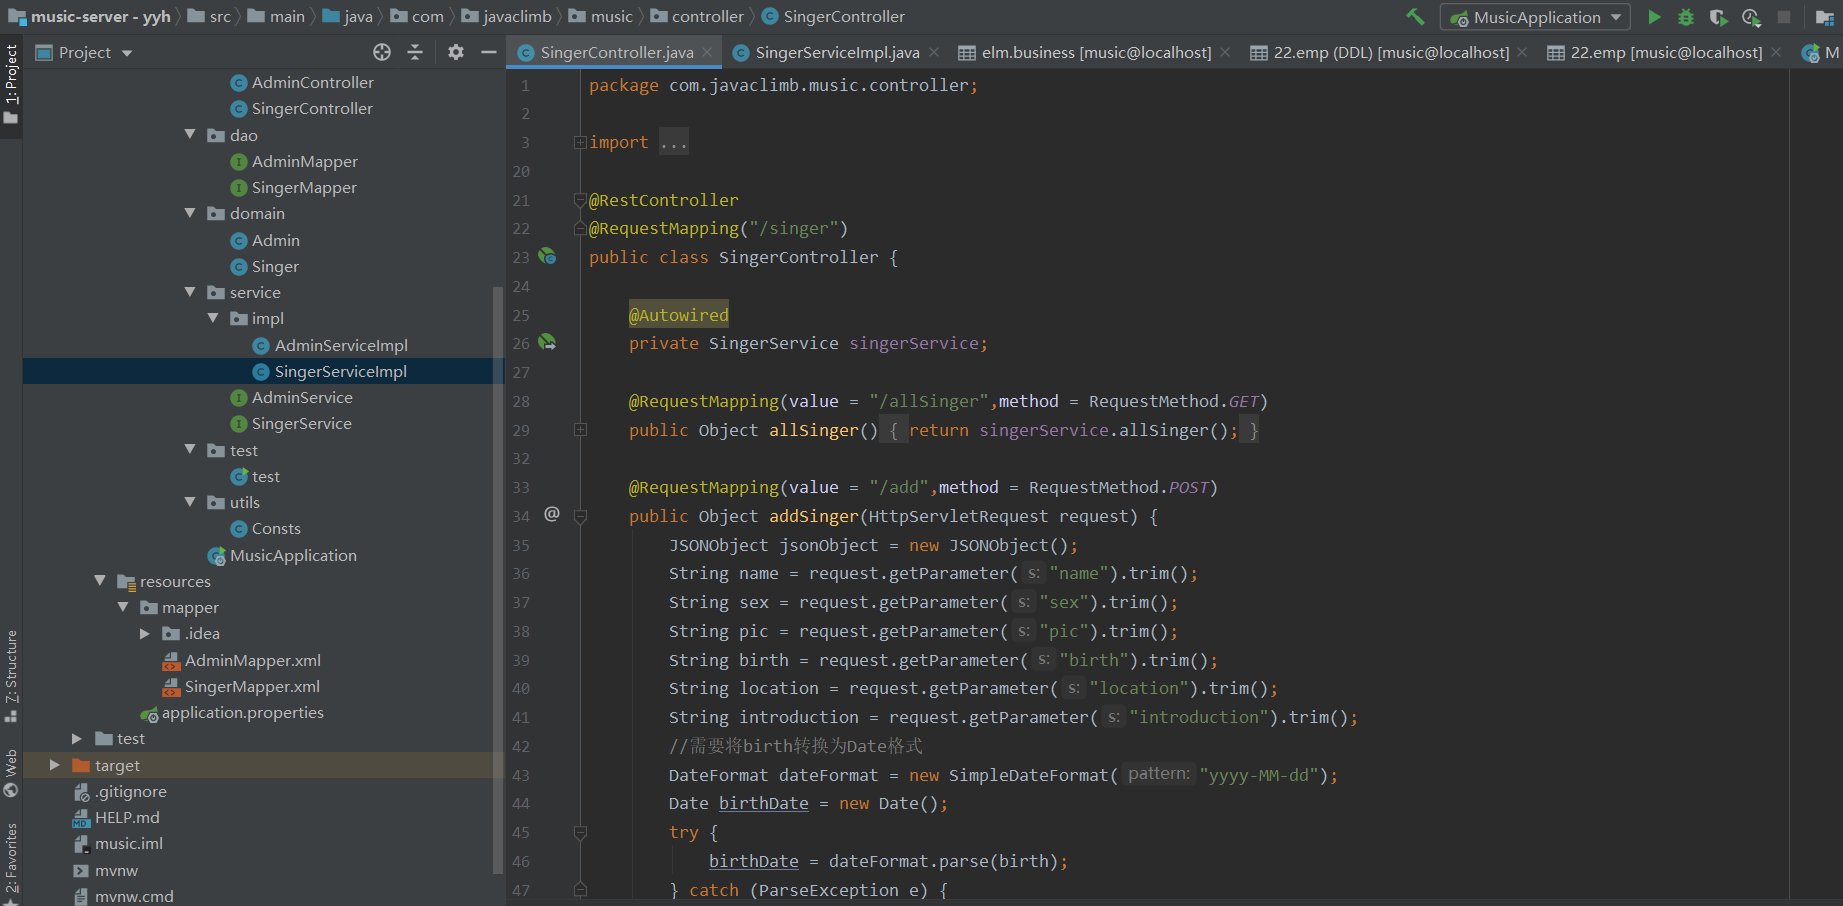The image size is (1843, 906).
Task: Select AdminServiceImpl in the tree
Action: tap(340, 345)
